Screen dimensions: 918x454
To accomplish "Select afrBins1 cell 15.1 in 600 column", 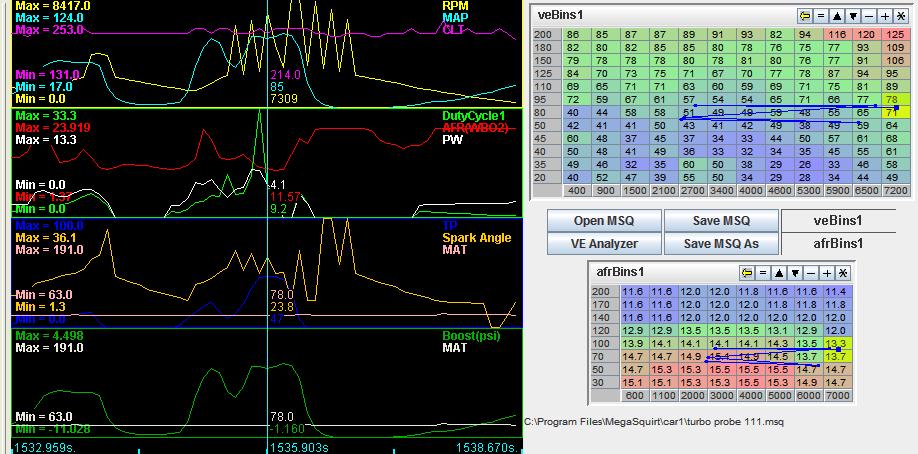I will [x=635, y=383].
